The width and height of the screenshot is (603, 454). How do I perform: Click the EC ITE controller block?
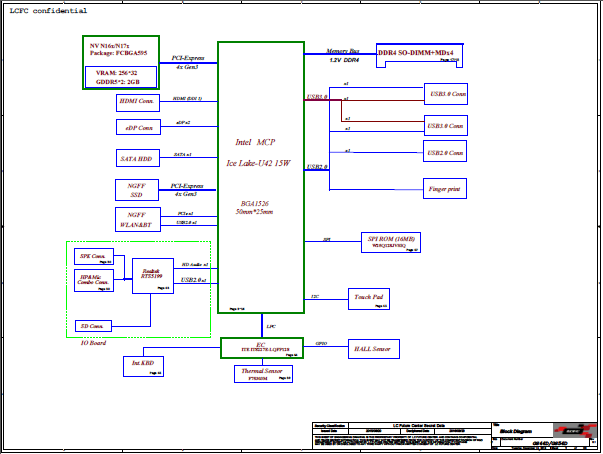tap(261, 347)
